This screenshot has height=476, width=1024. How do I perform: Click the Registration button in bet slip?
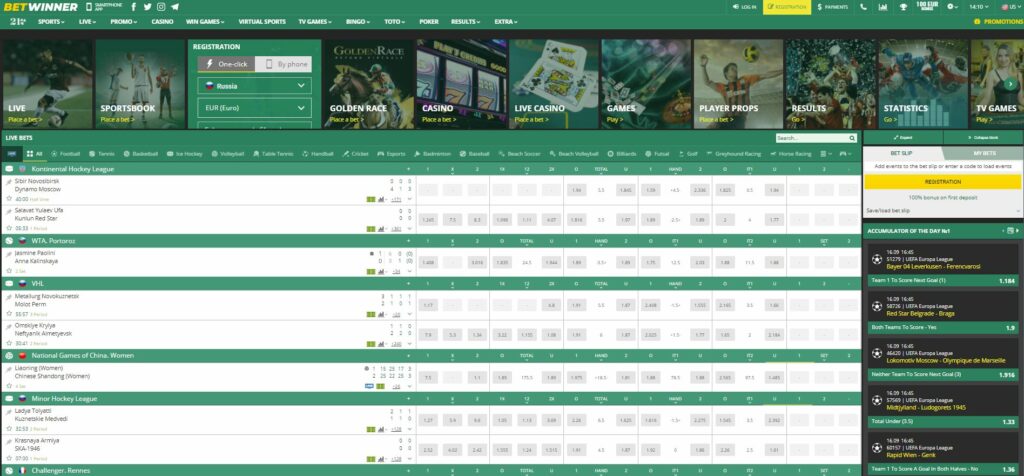point(942,182)
